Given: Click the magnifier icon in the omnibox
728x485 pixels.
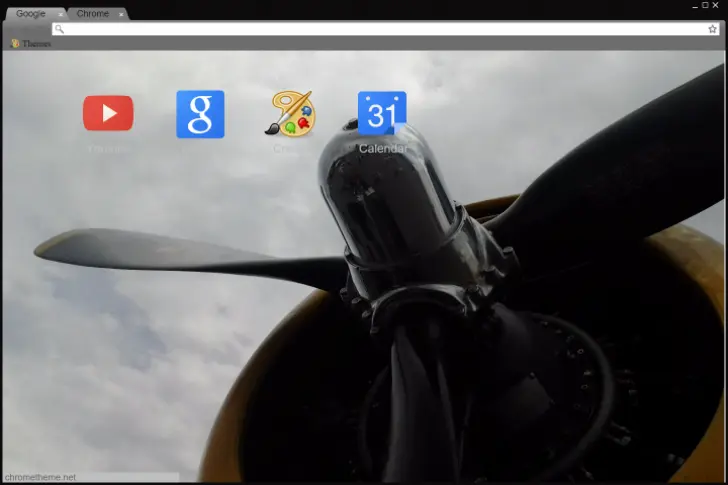Looking at the screenshot, I should tap(60, 29).
